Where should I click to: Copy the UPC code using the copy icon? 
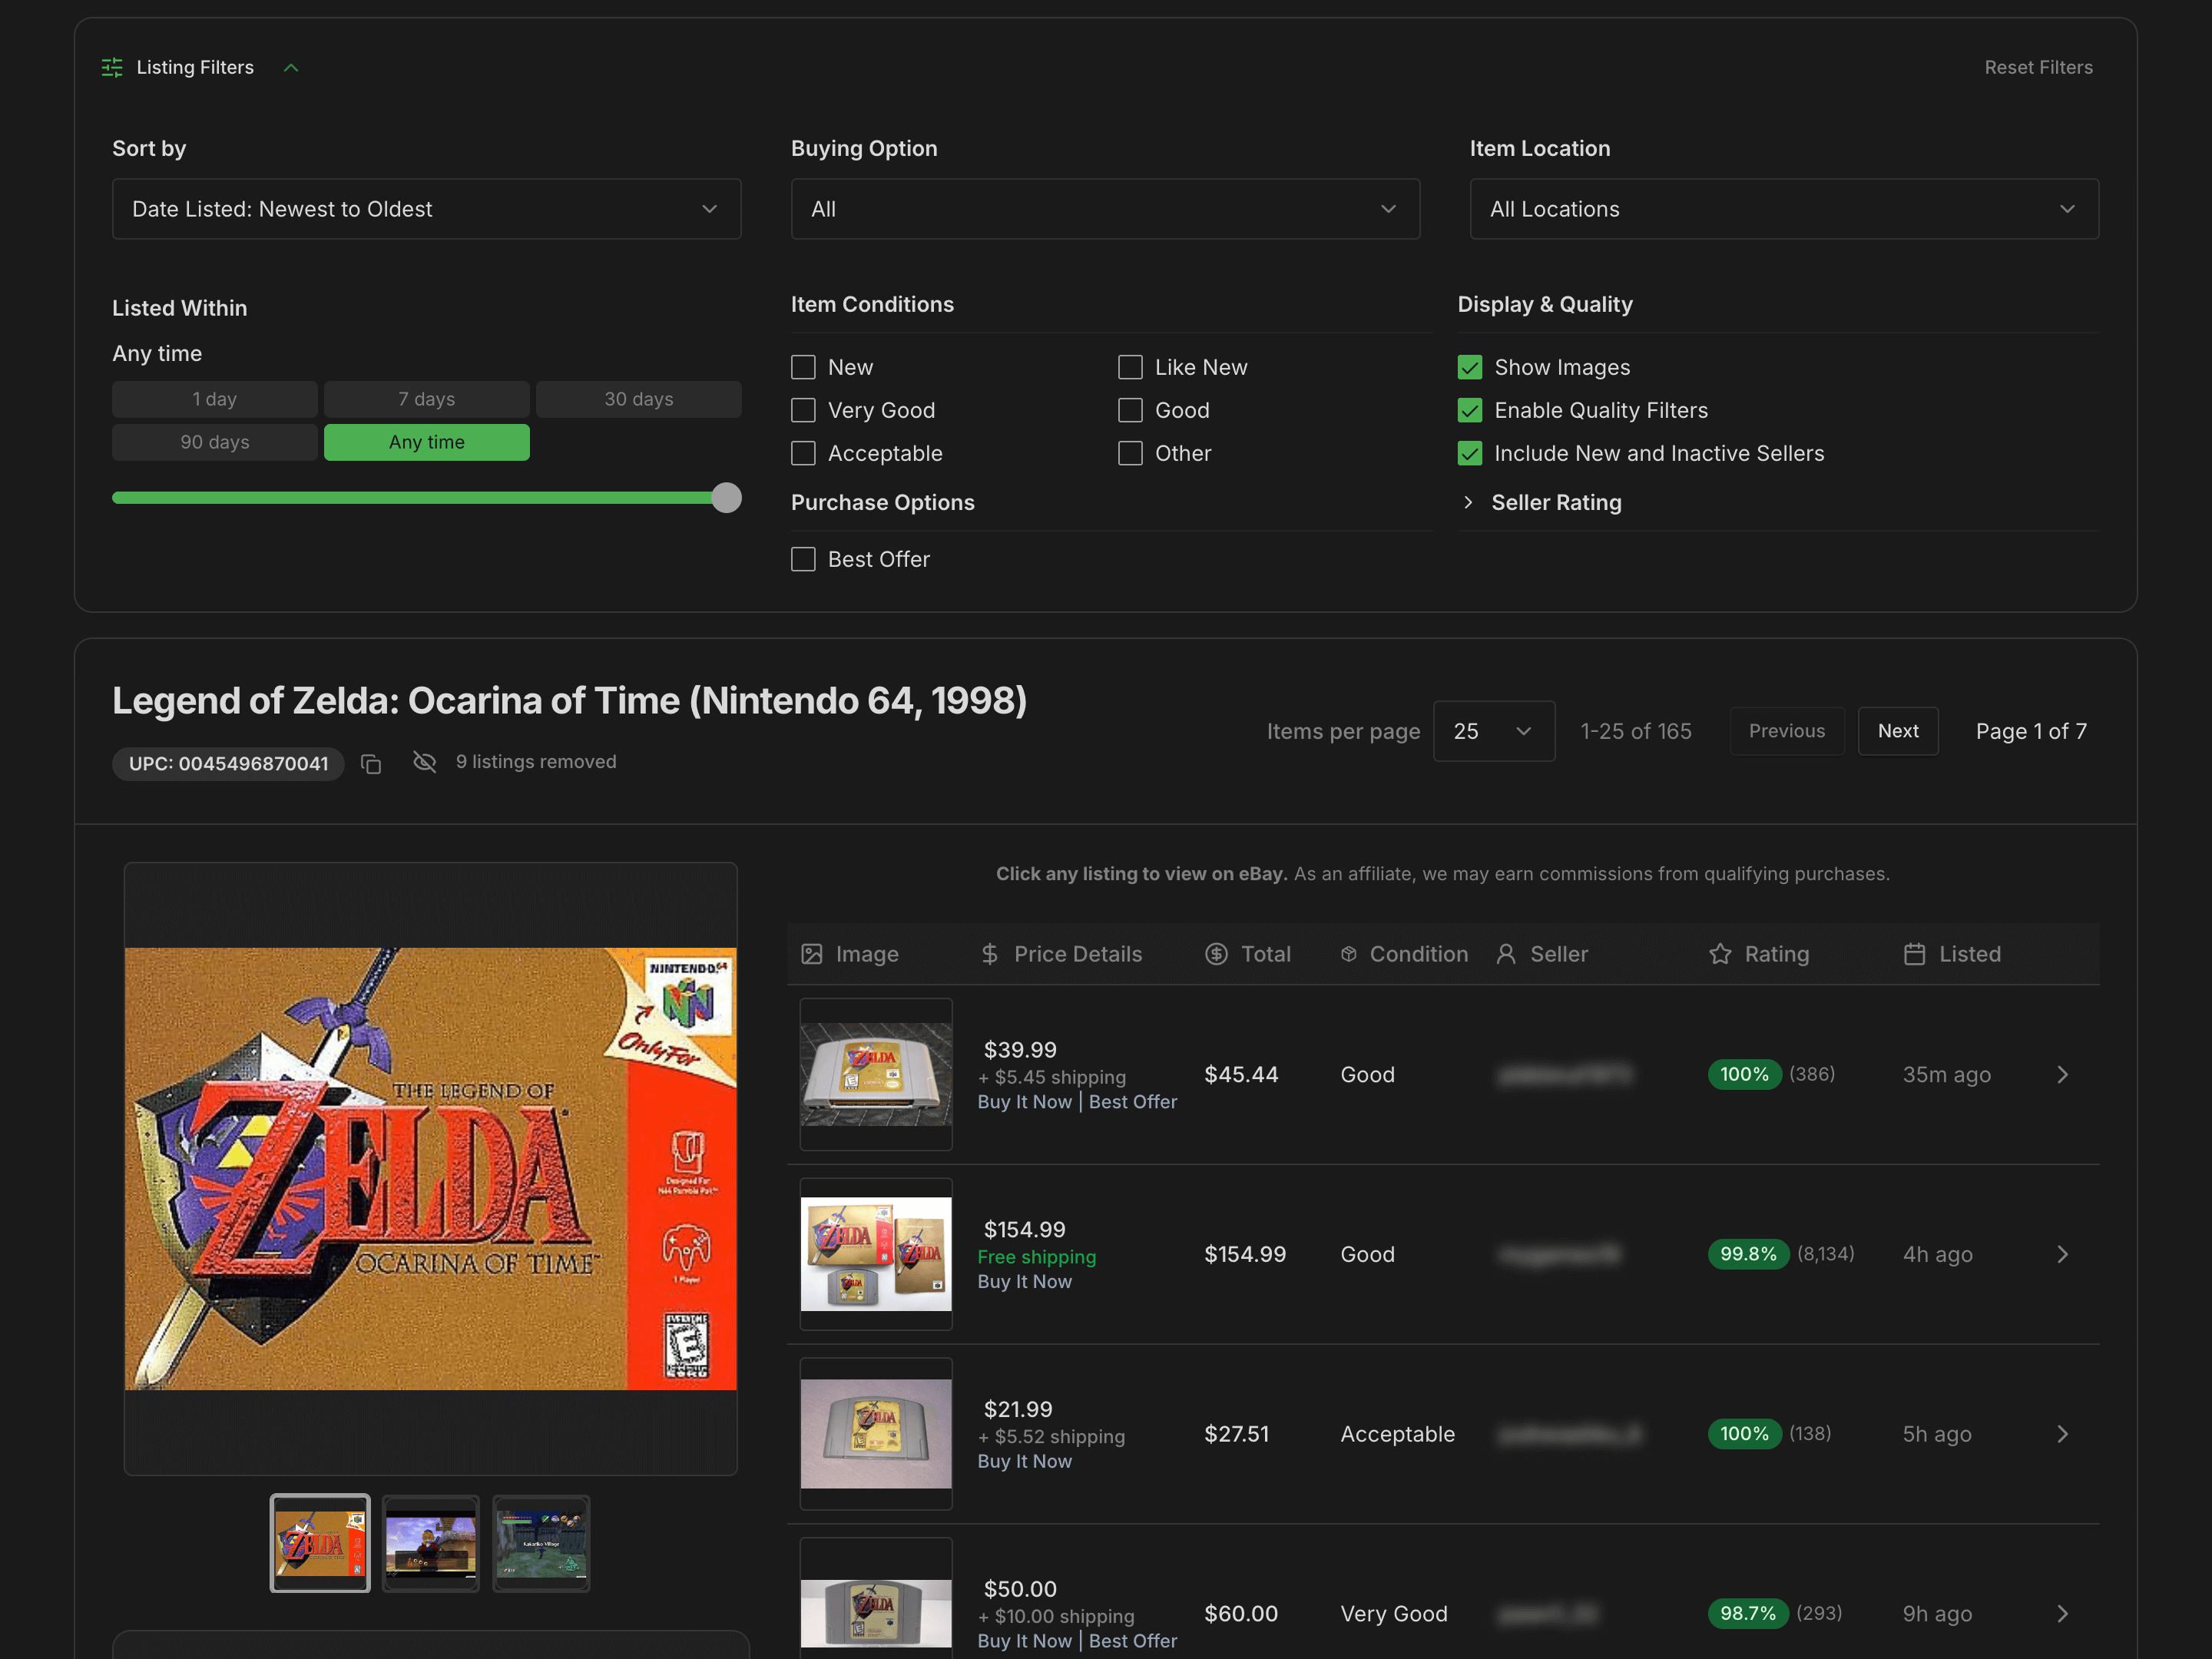click(371, 763)
